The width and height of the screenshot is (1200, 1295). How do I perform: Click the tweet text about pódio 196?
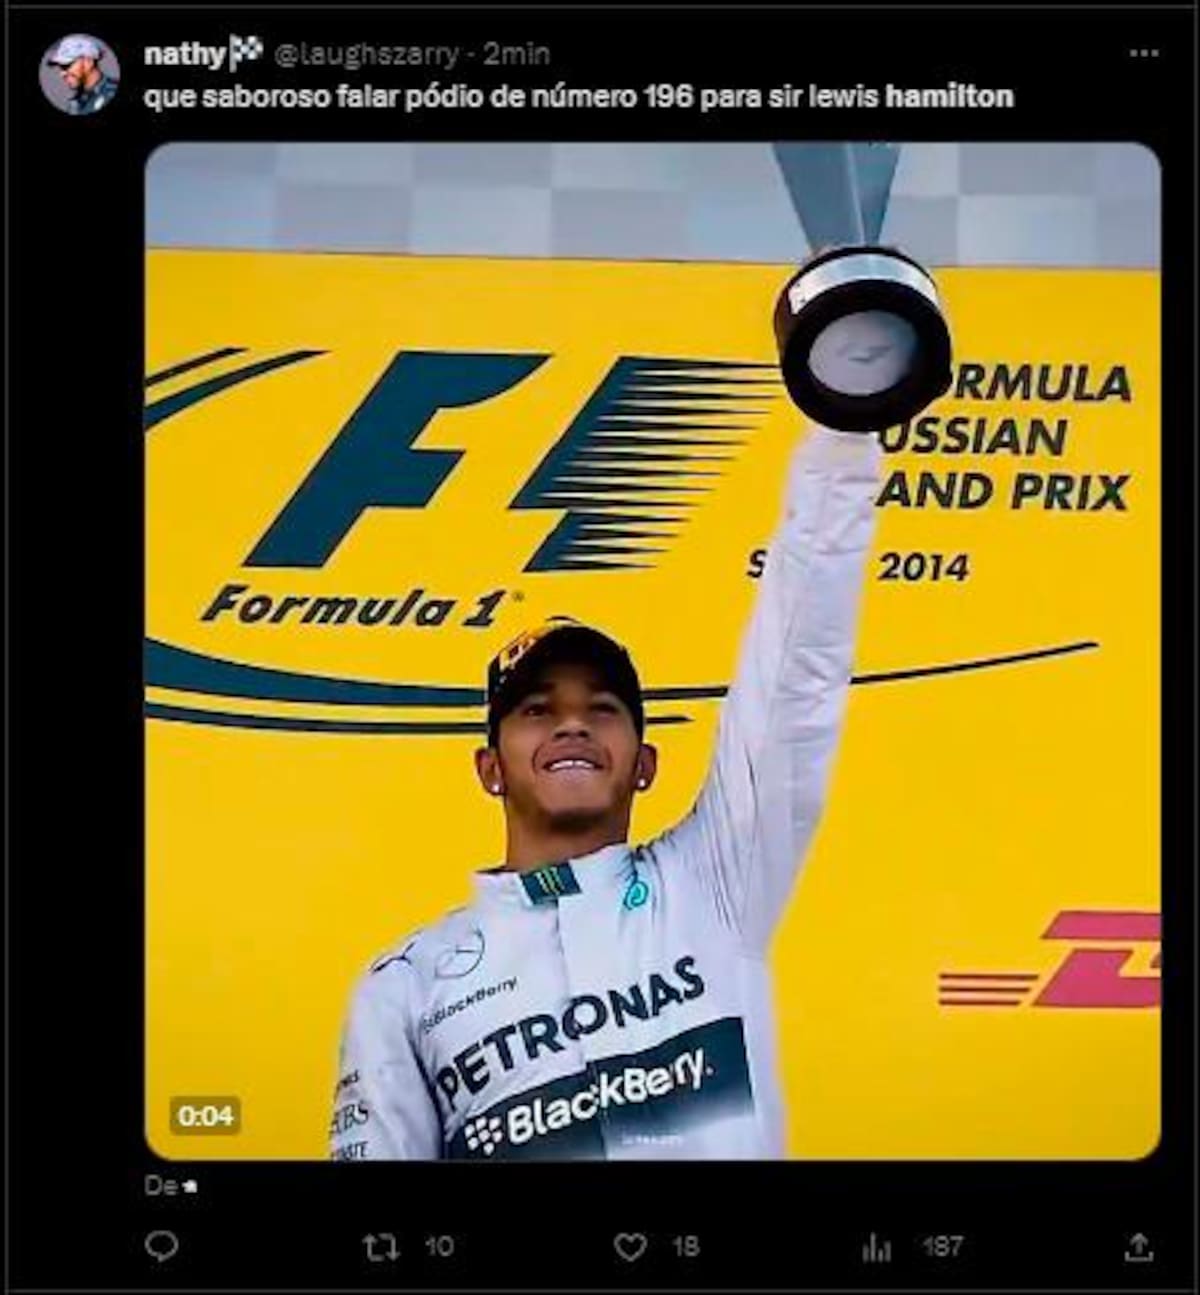click(x=578, y=97)
